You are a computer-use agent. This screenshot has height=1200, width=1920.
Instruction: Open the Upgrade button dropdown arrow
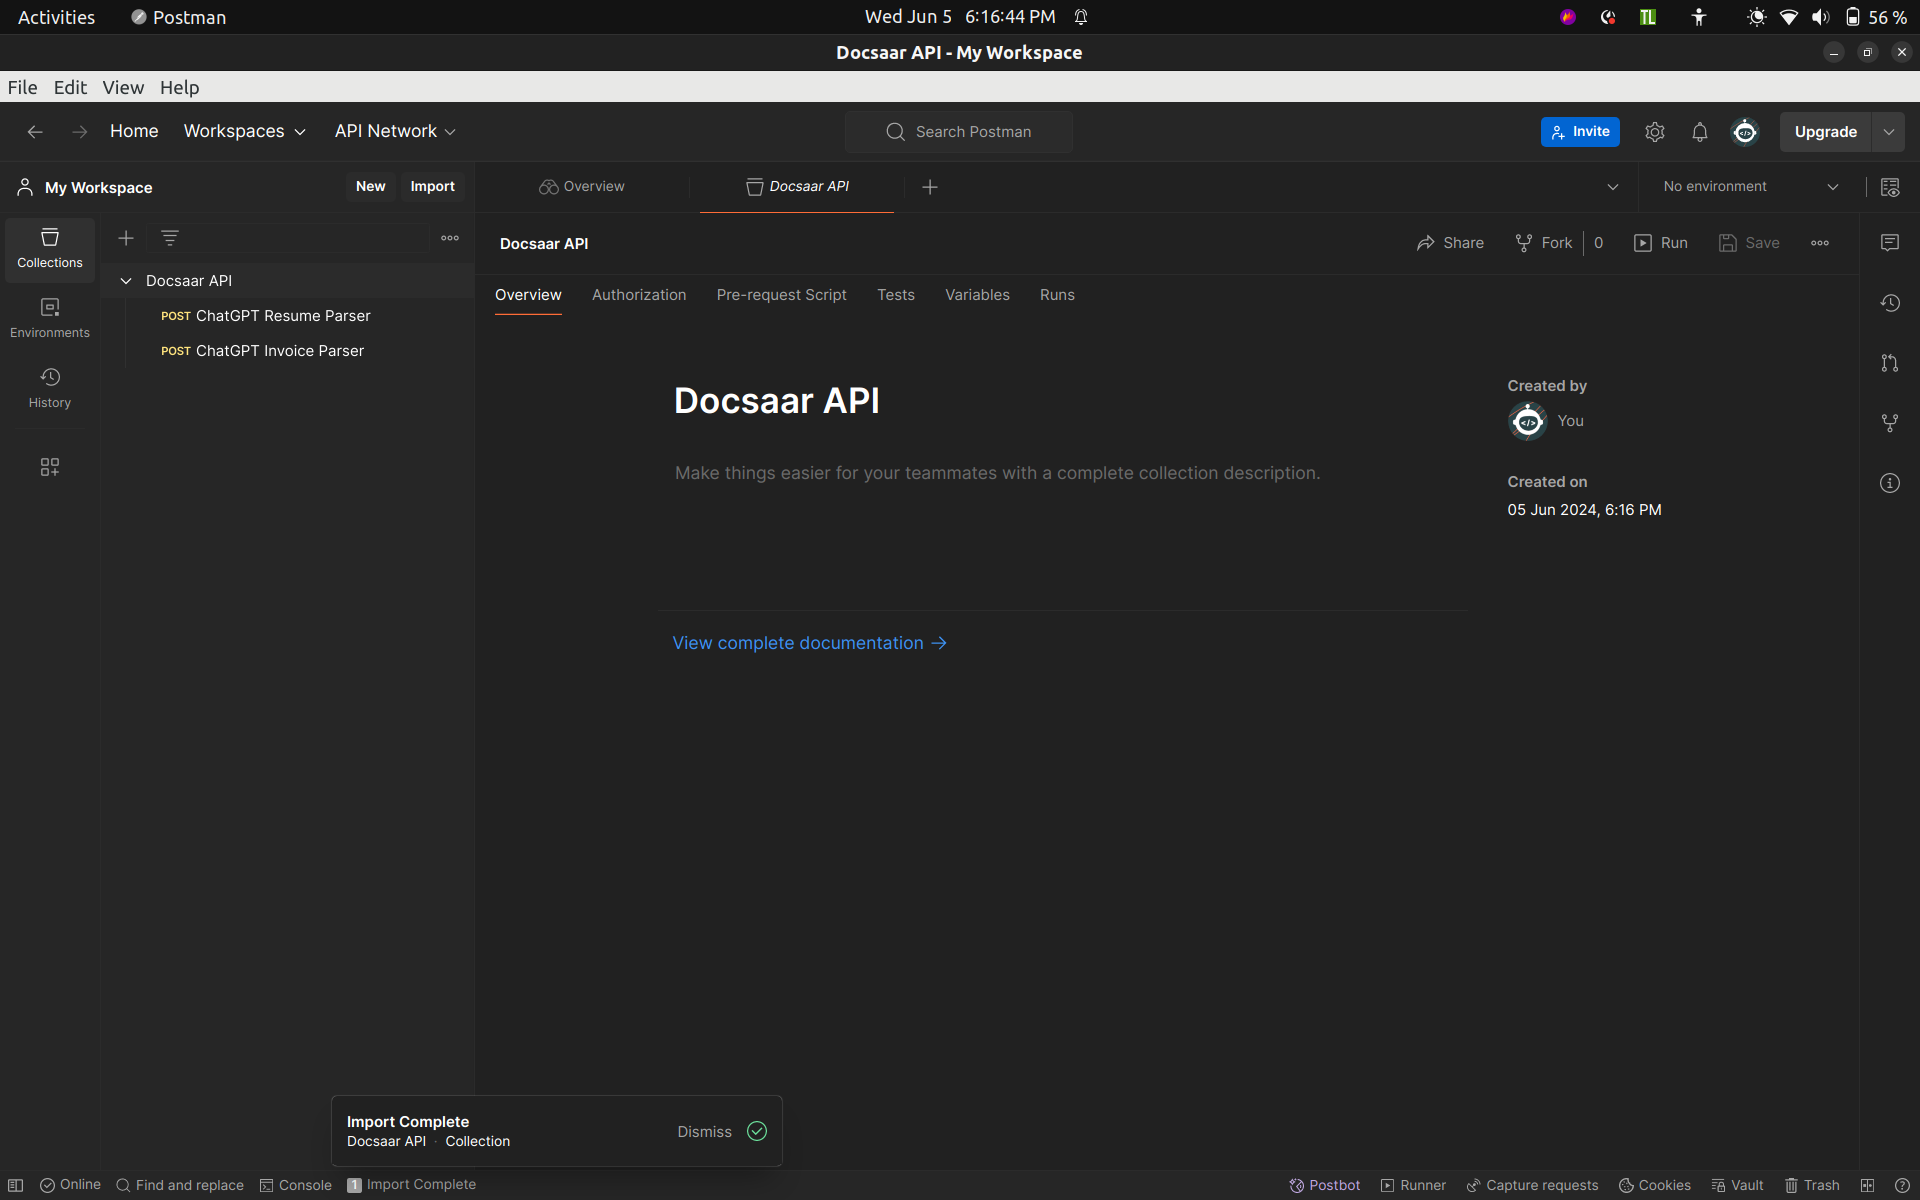pos(1889,132)
